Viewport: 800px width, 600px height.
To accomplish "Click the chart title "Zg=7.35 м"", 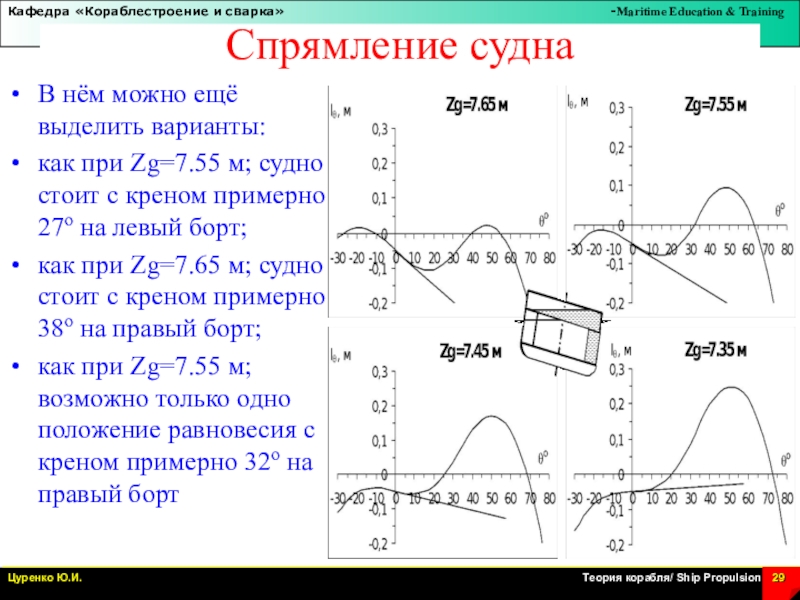I will coord(715,350).
